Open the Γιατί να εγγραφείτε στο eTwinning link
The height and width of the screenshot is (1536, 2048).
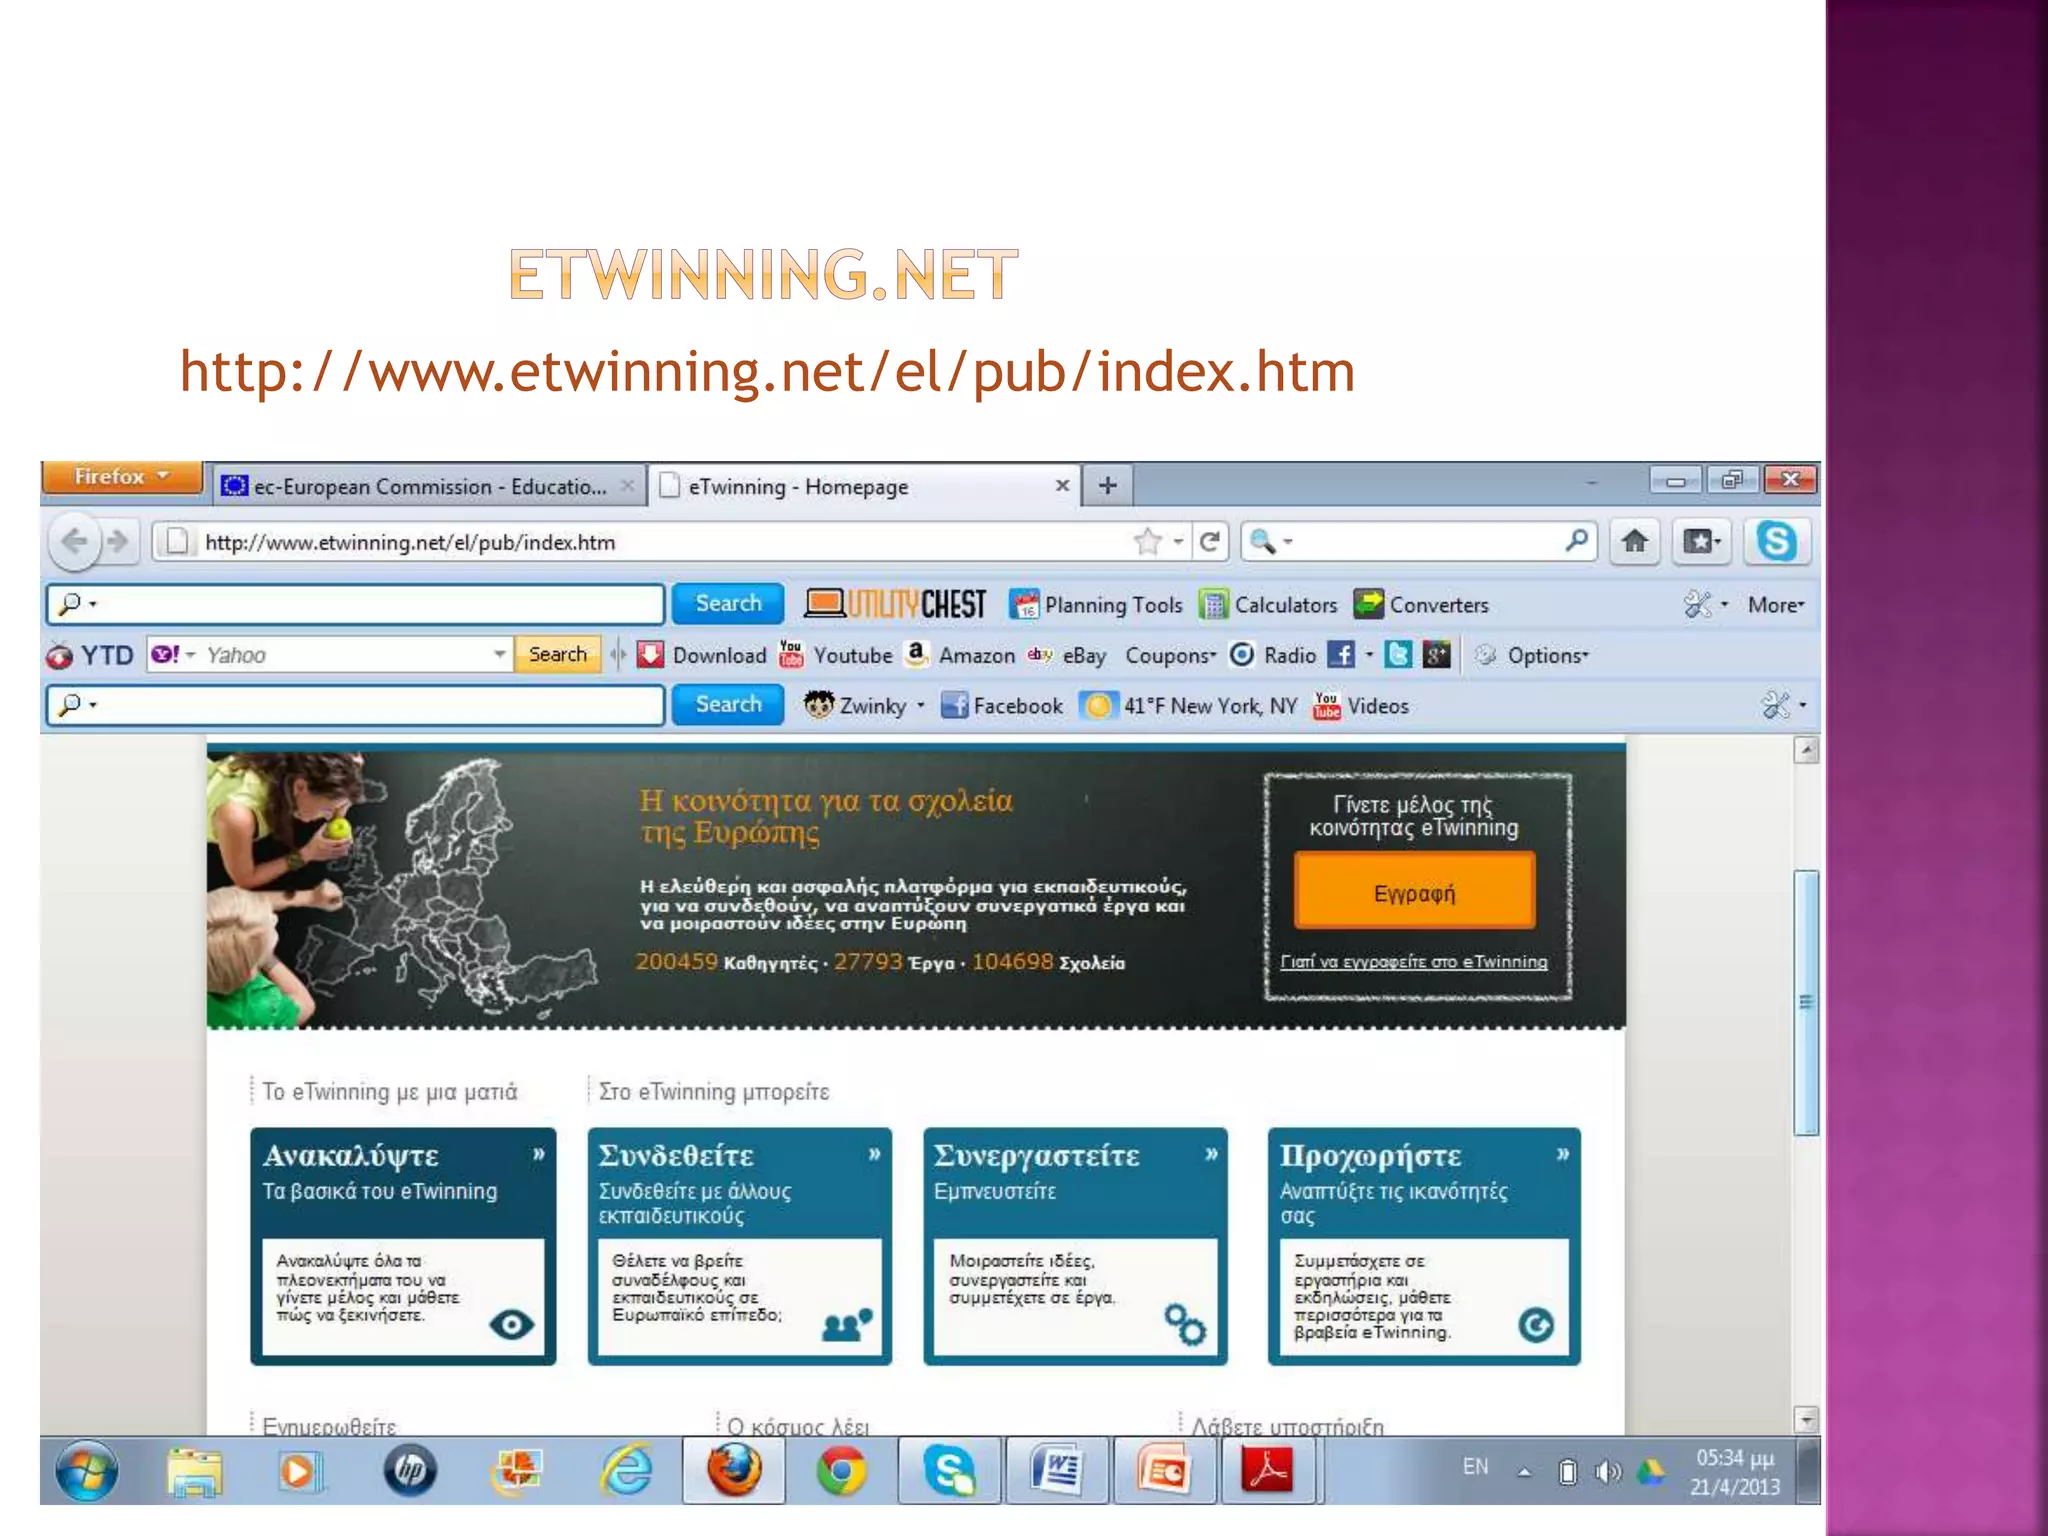pyautogui.click(x=1414, y=961)
